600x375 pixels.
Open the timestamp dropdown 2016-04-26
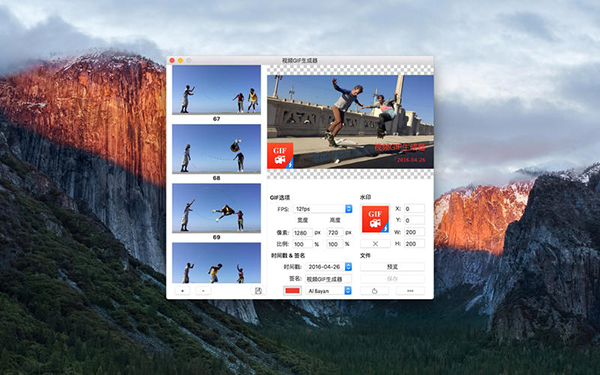[329, 267]
